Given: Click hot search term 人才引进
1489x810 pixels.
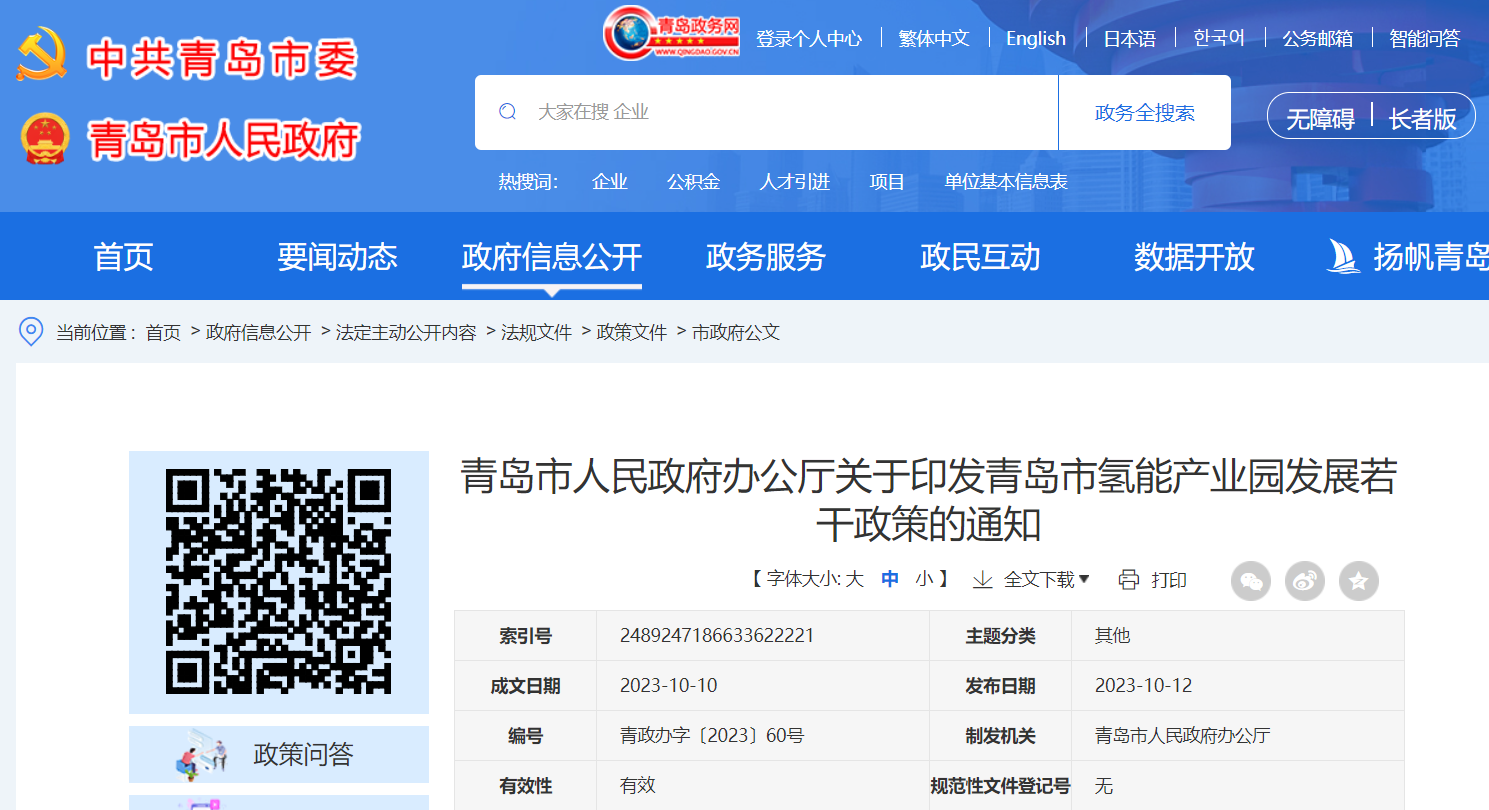Looking at the screenshot, I should [795, 182].
